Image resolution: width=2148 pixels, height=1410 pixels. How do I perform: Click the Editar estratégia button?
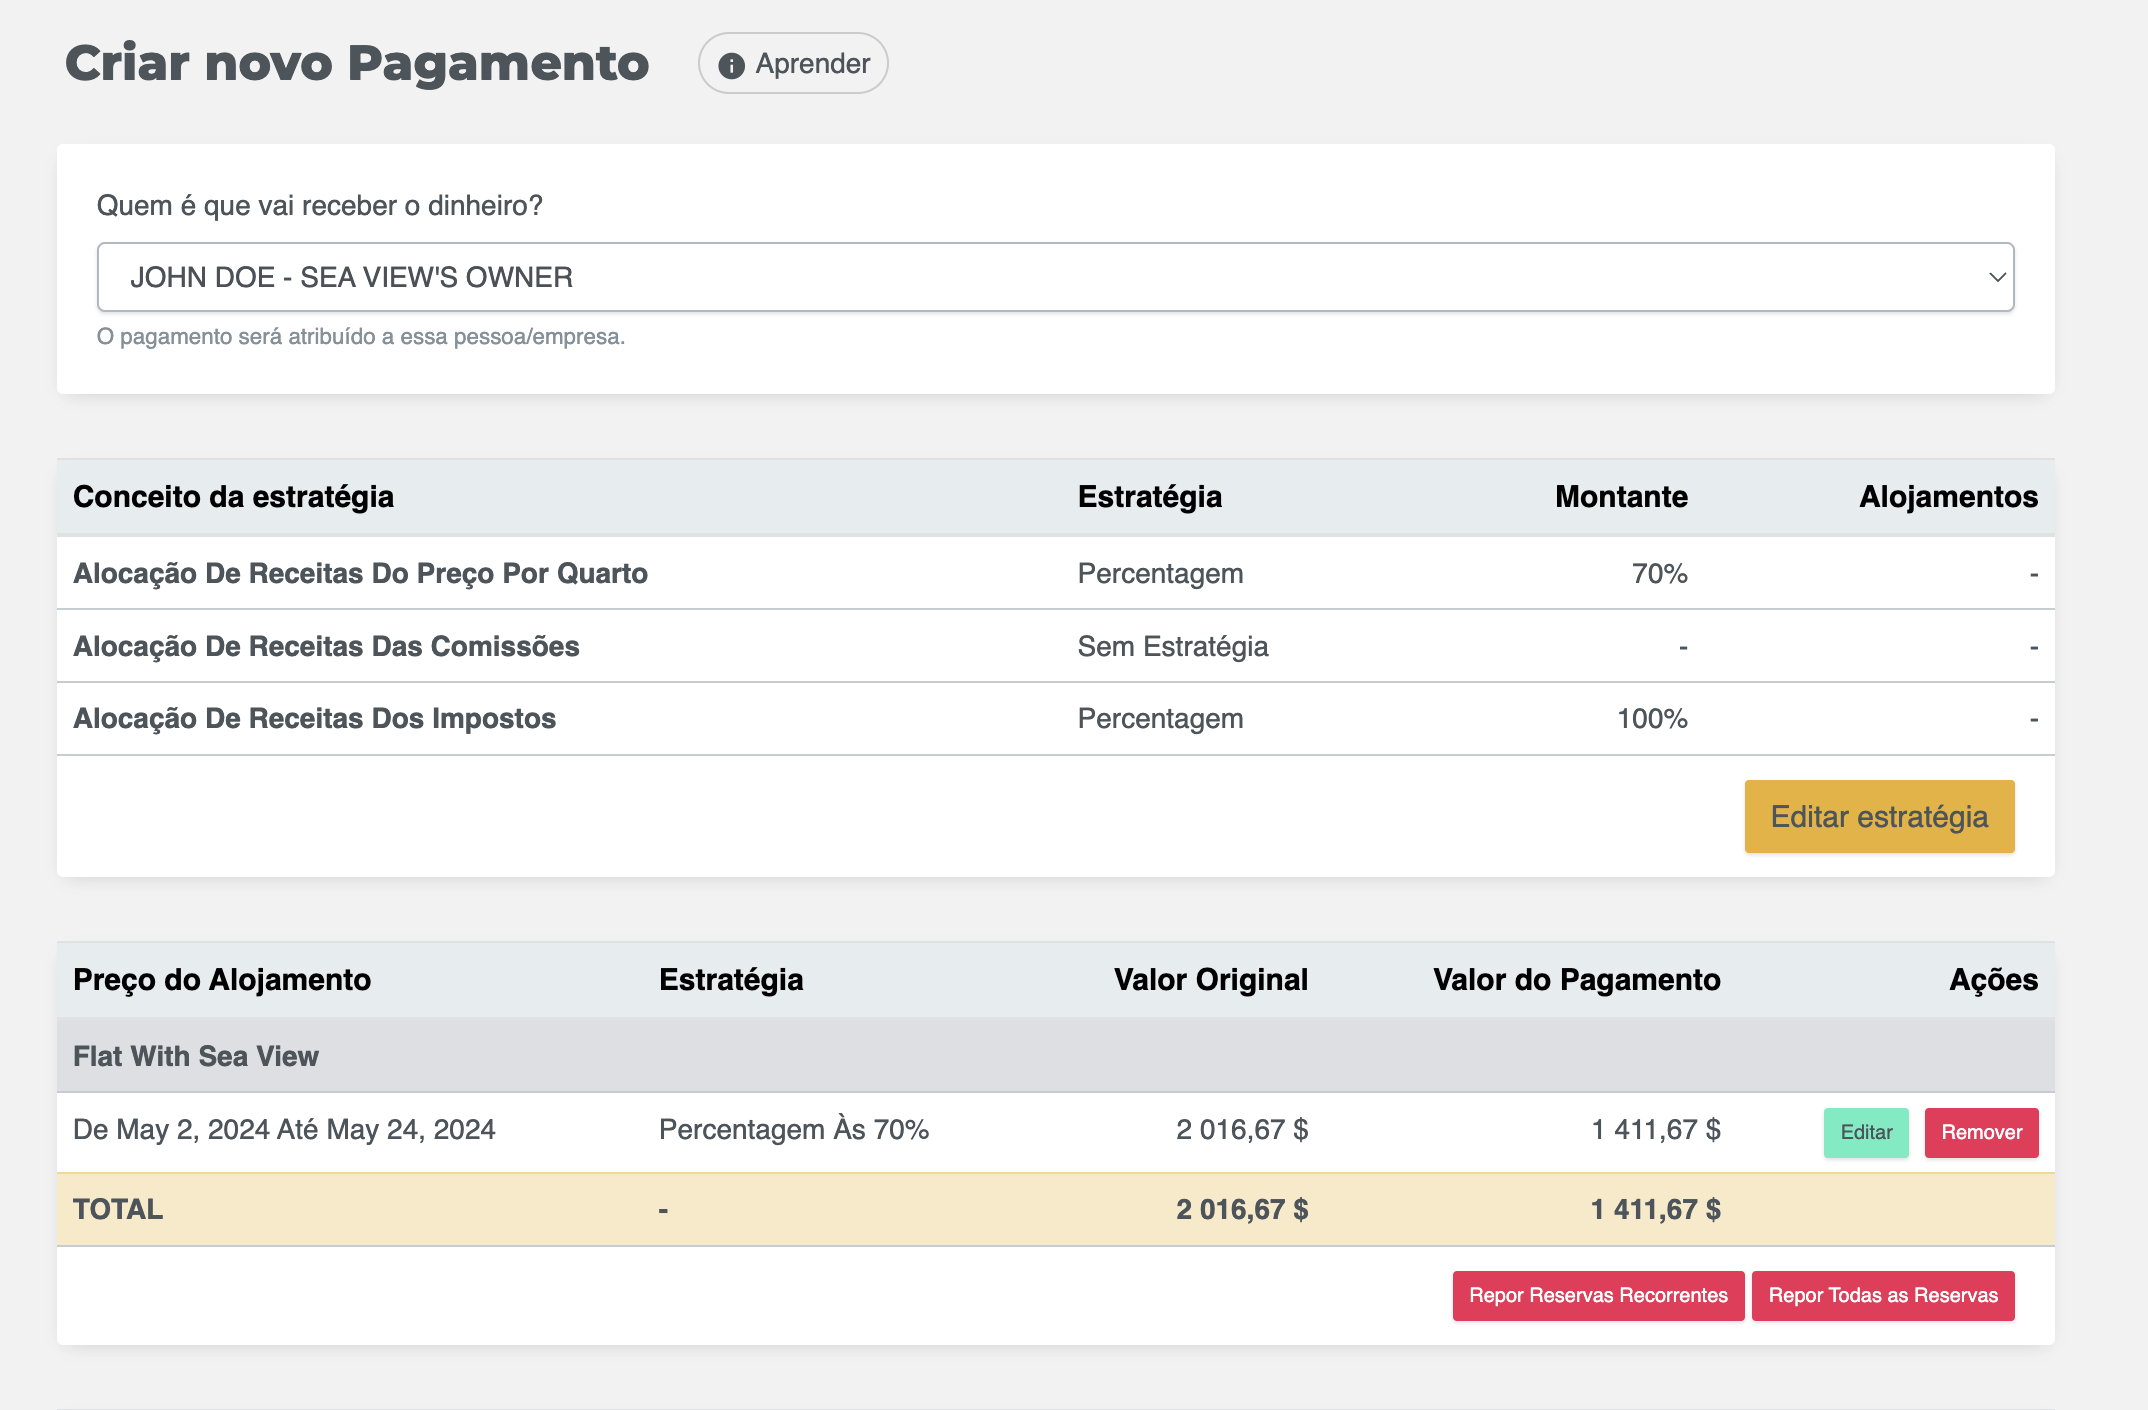(x=1878, y=816)
